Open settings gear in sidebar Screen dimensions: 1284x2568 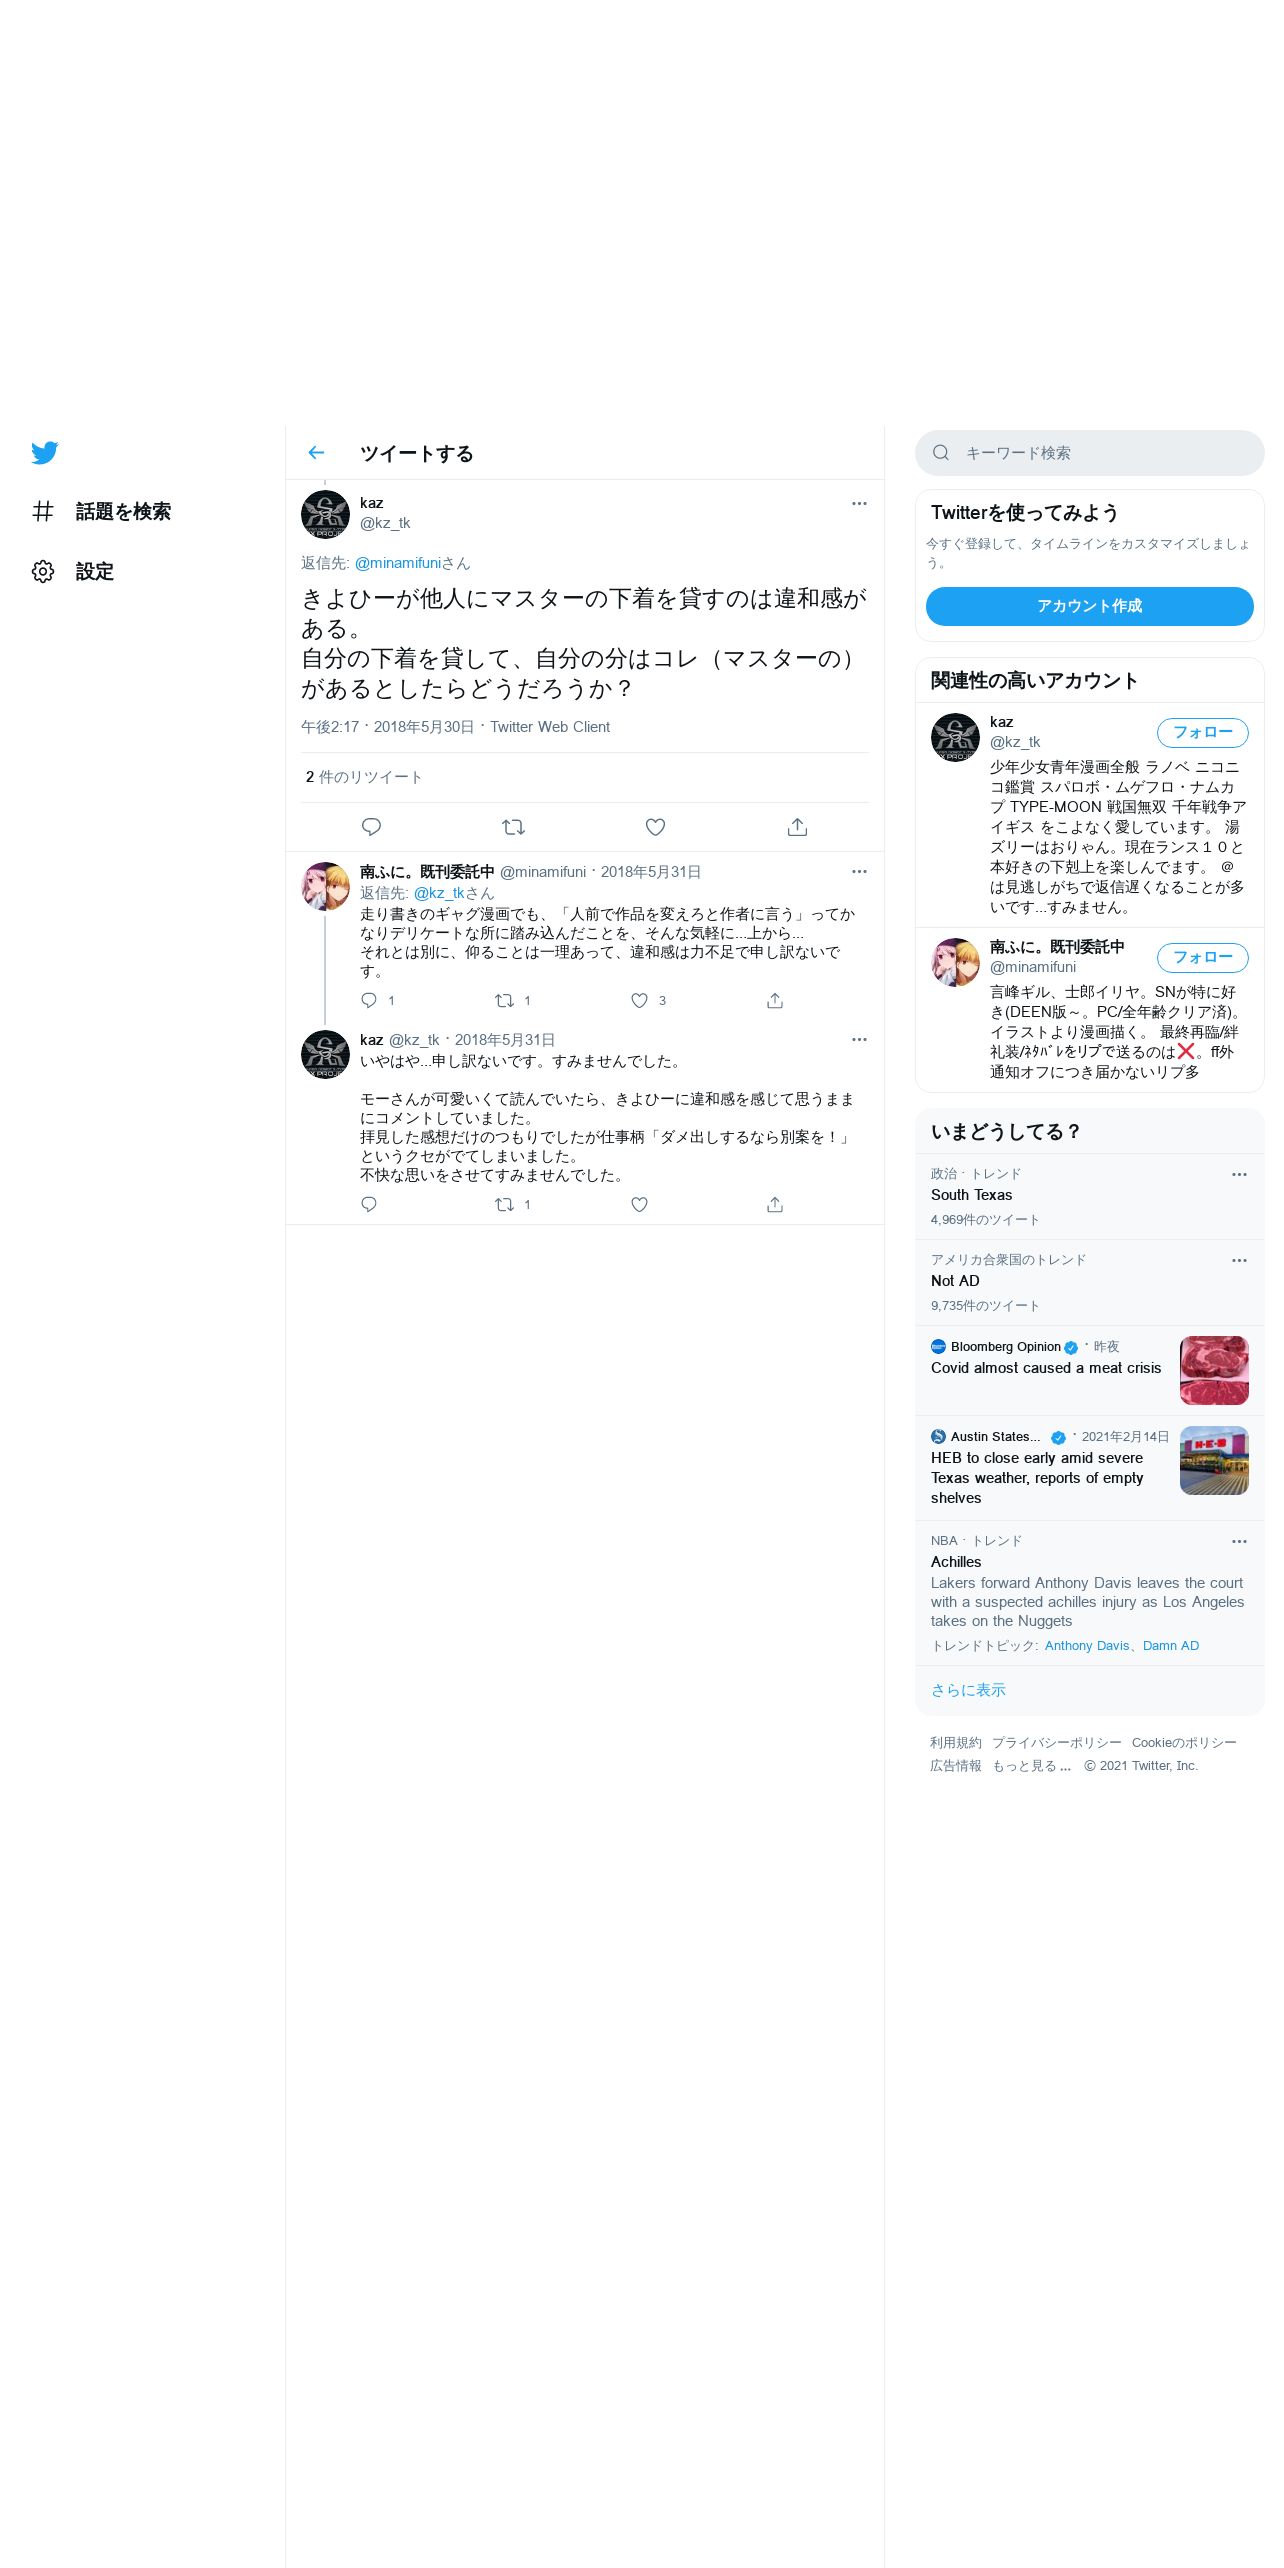(43, 571)
